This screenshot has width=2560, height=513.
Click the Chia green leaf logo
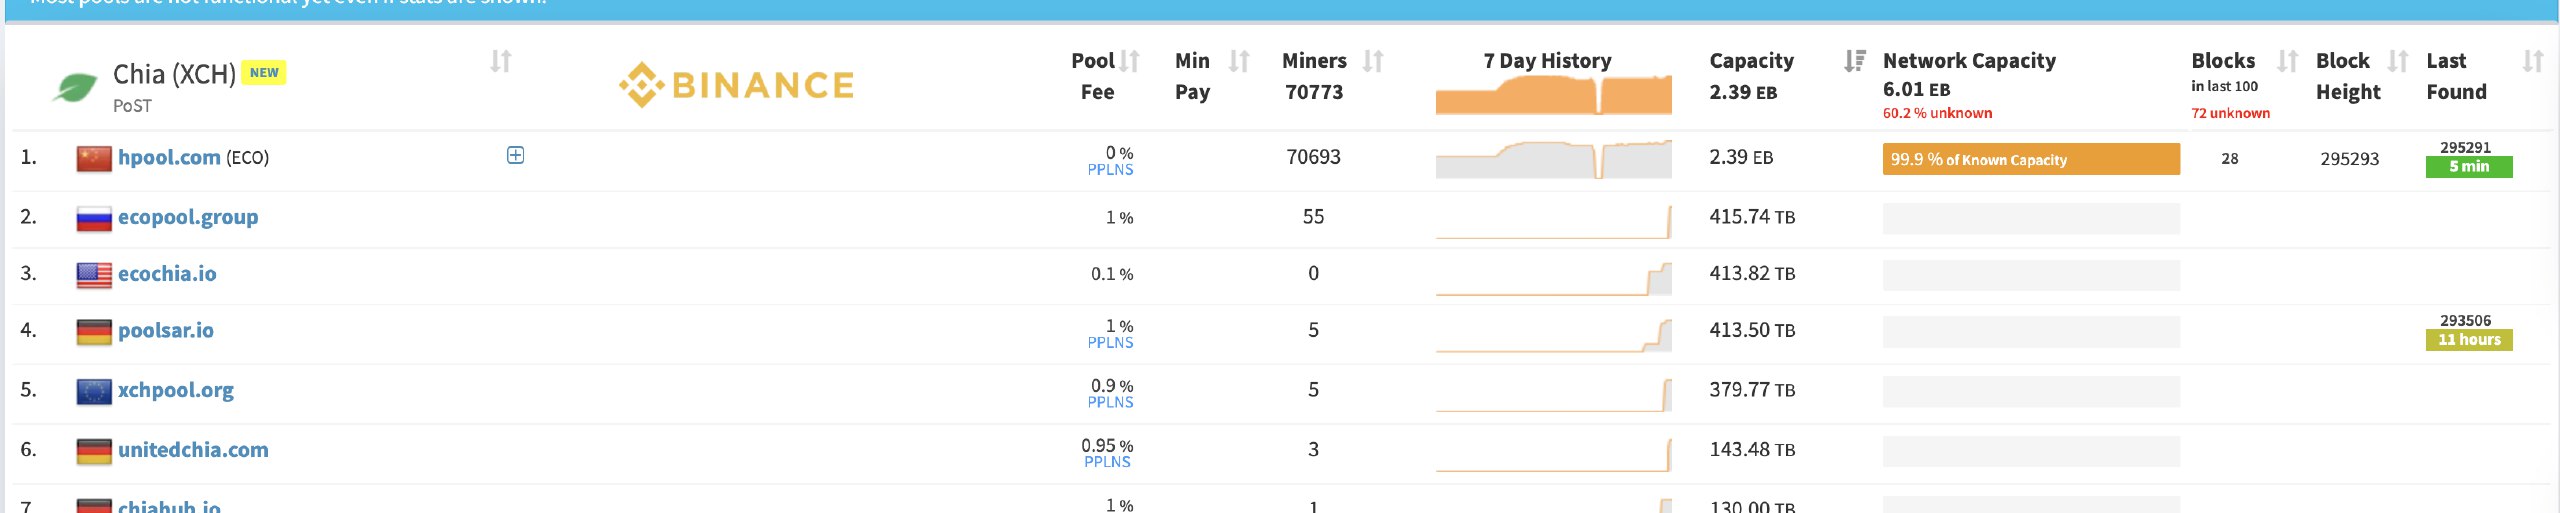75,89
